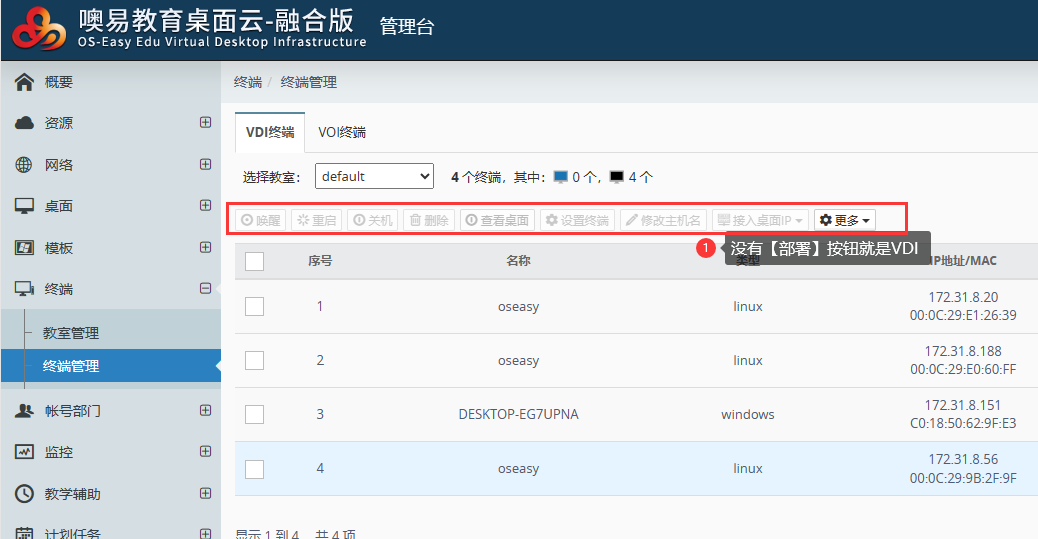Image resolution: width=1038 pixels, height=539 pixels.
Task: Switch to the VOI终端 tab
Action: tap(342, 132)
